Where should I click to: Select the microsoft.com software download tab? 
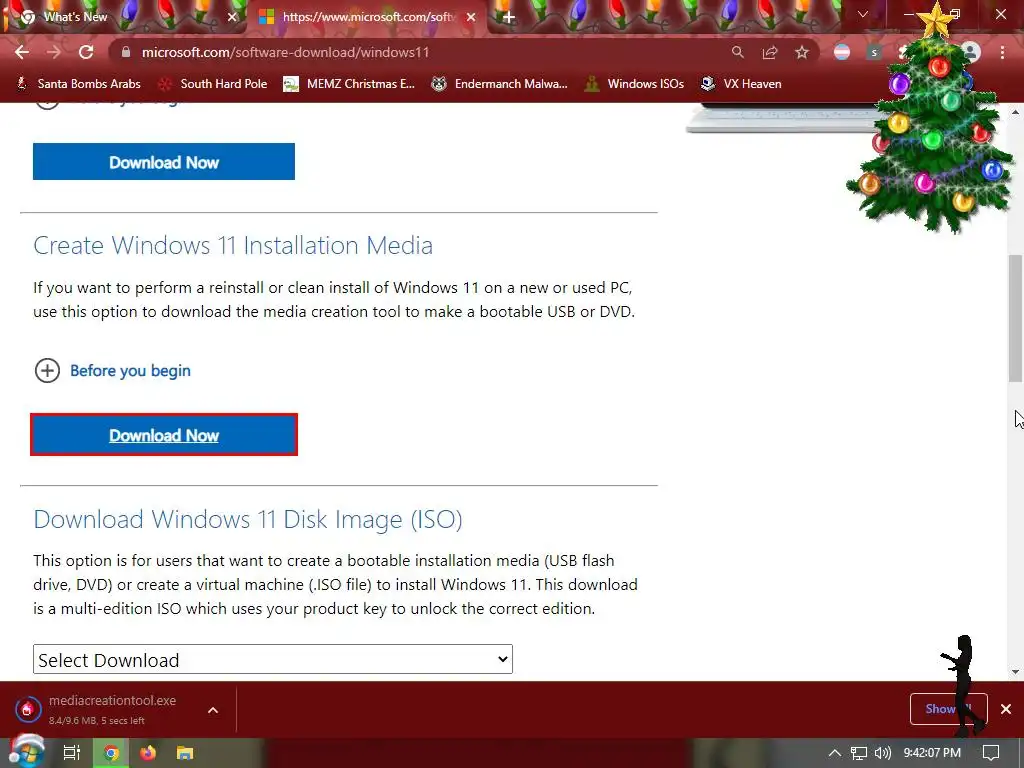pos(366,17)
